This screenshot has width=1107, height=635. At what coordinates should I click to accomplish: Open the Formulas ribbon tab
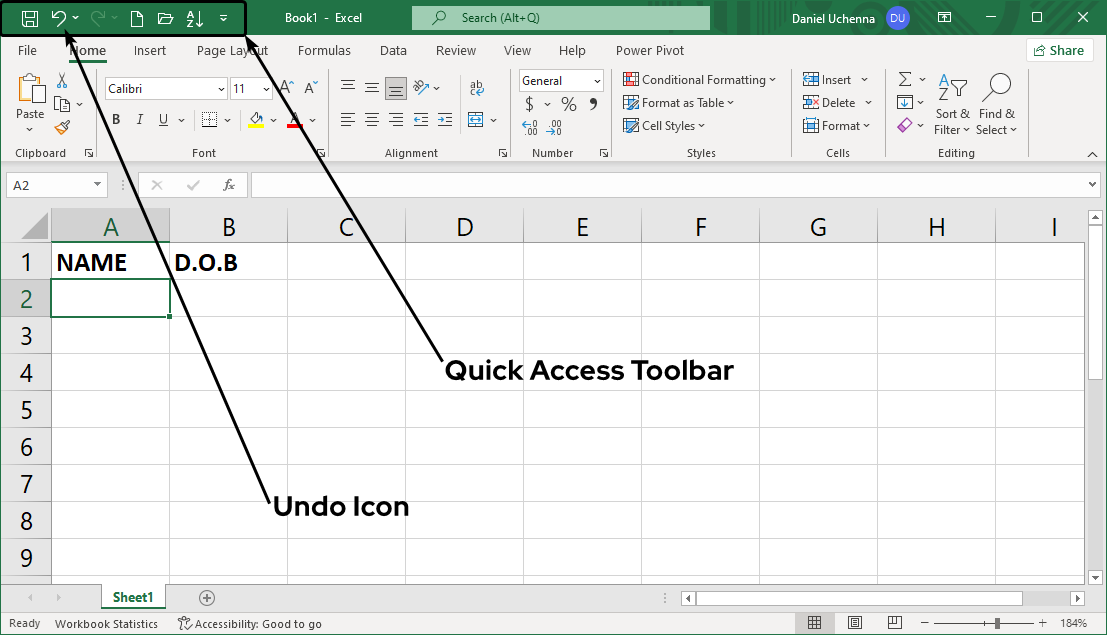pos(324,50)
